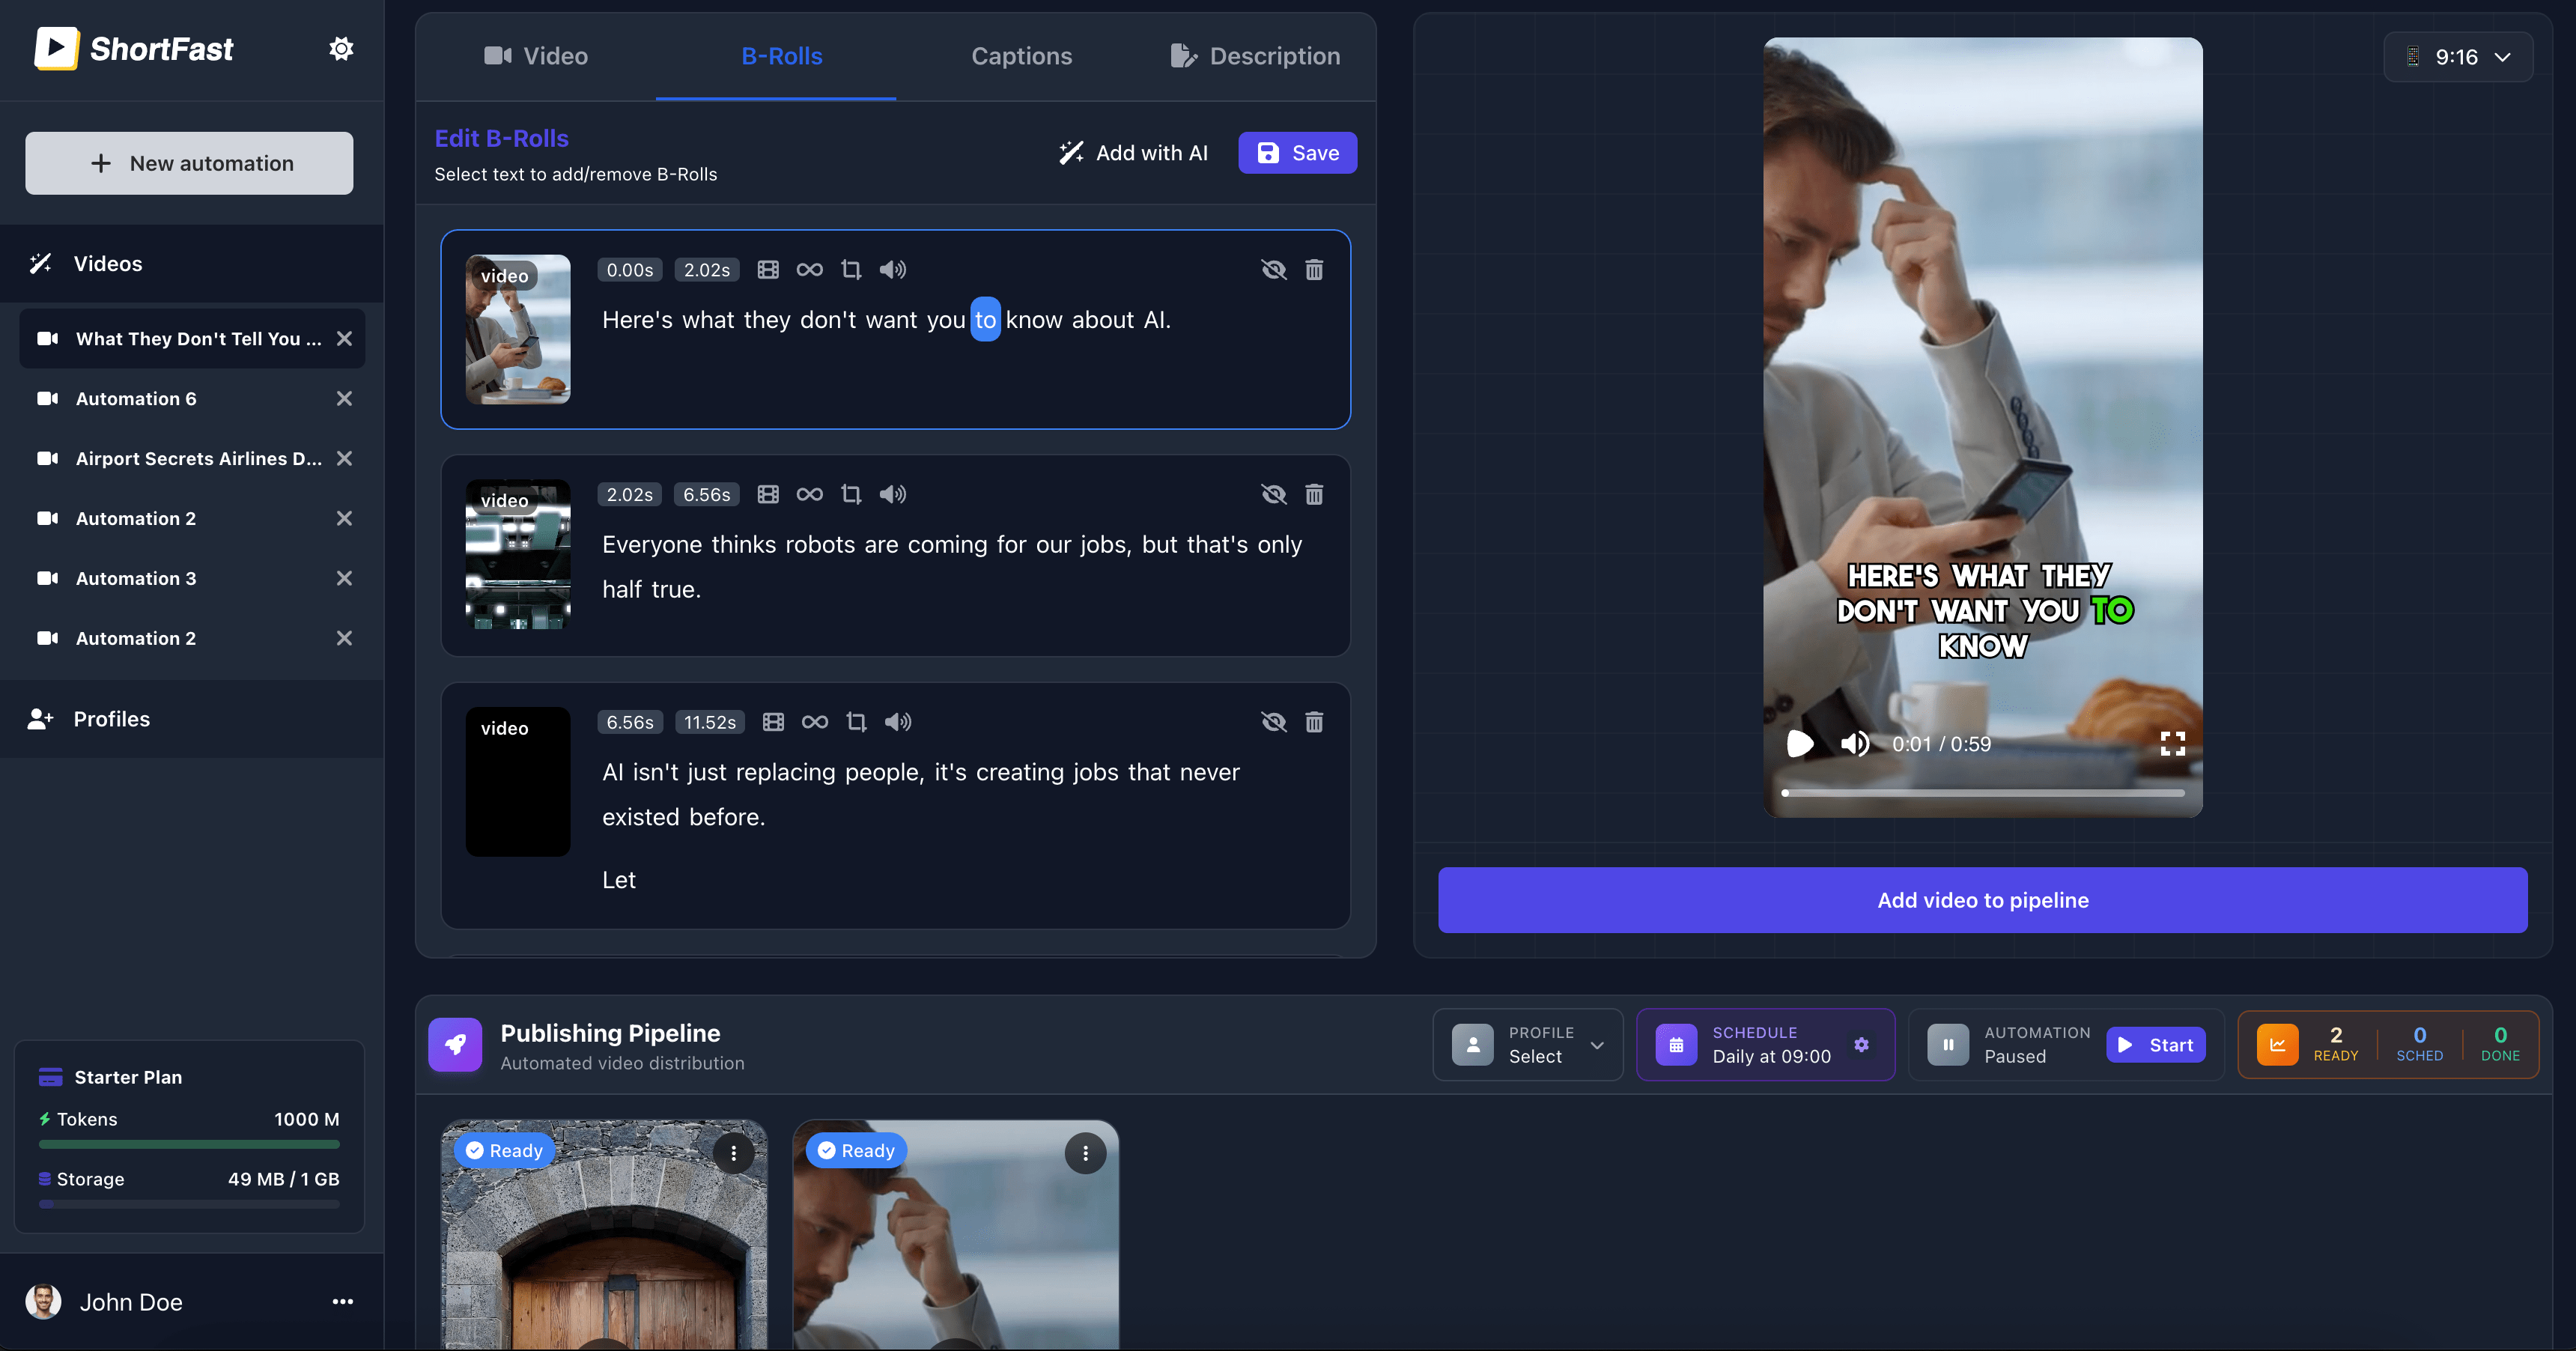Open options menu on the Ready thumbnail
This screenshot has width=2576, height=1351.
click(x=735, y=1153)
